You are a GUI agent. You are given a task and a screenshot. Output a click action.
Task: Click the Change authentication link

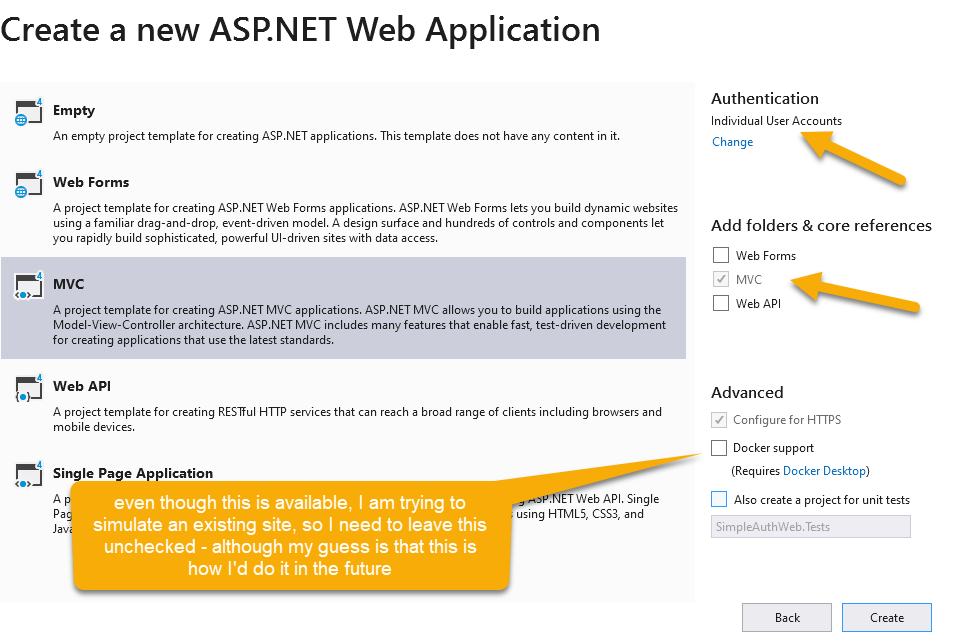[732, 142]
